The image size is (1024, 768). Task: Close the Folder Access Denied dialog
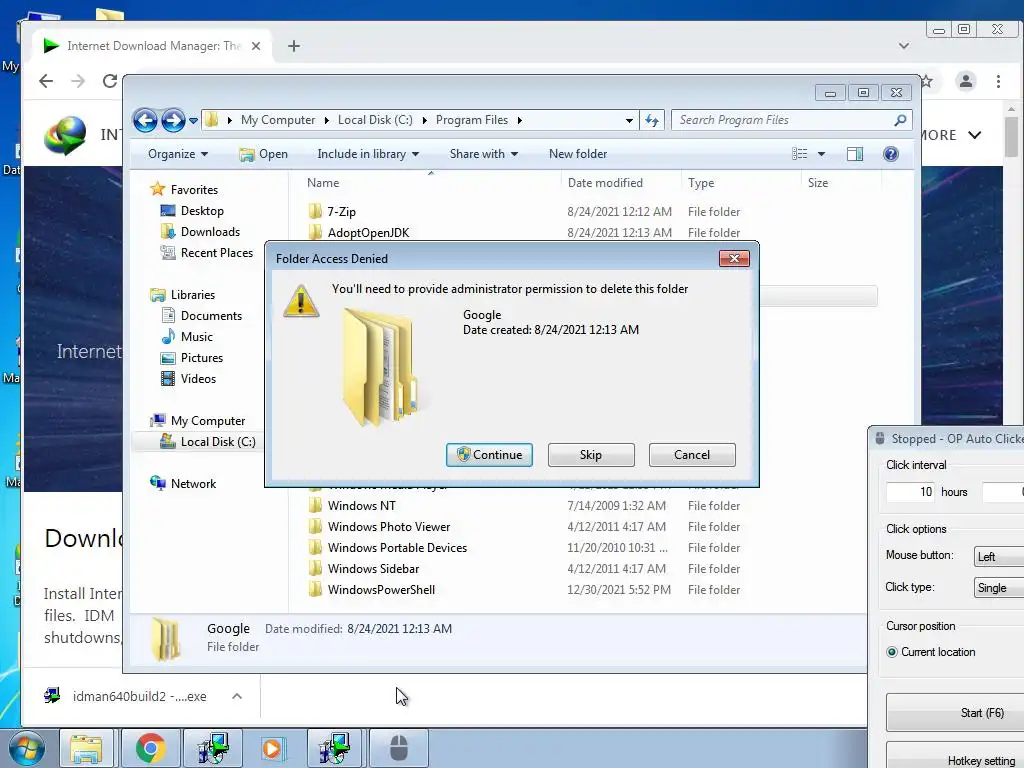click(x=734, y=259)
